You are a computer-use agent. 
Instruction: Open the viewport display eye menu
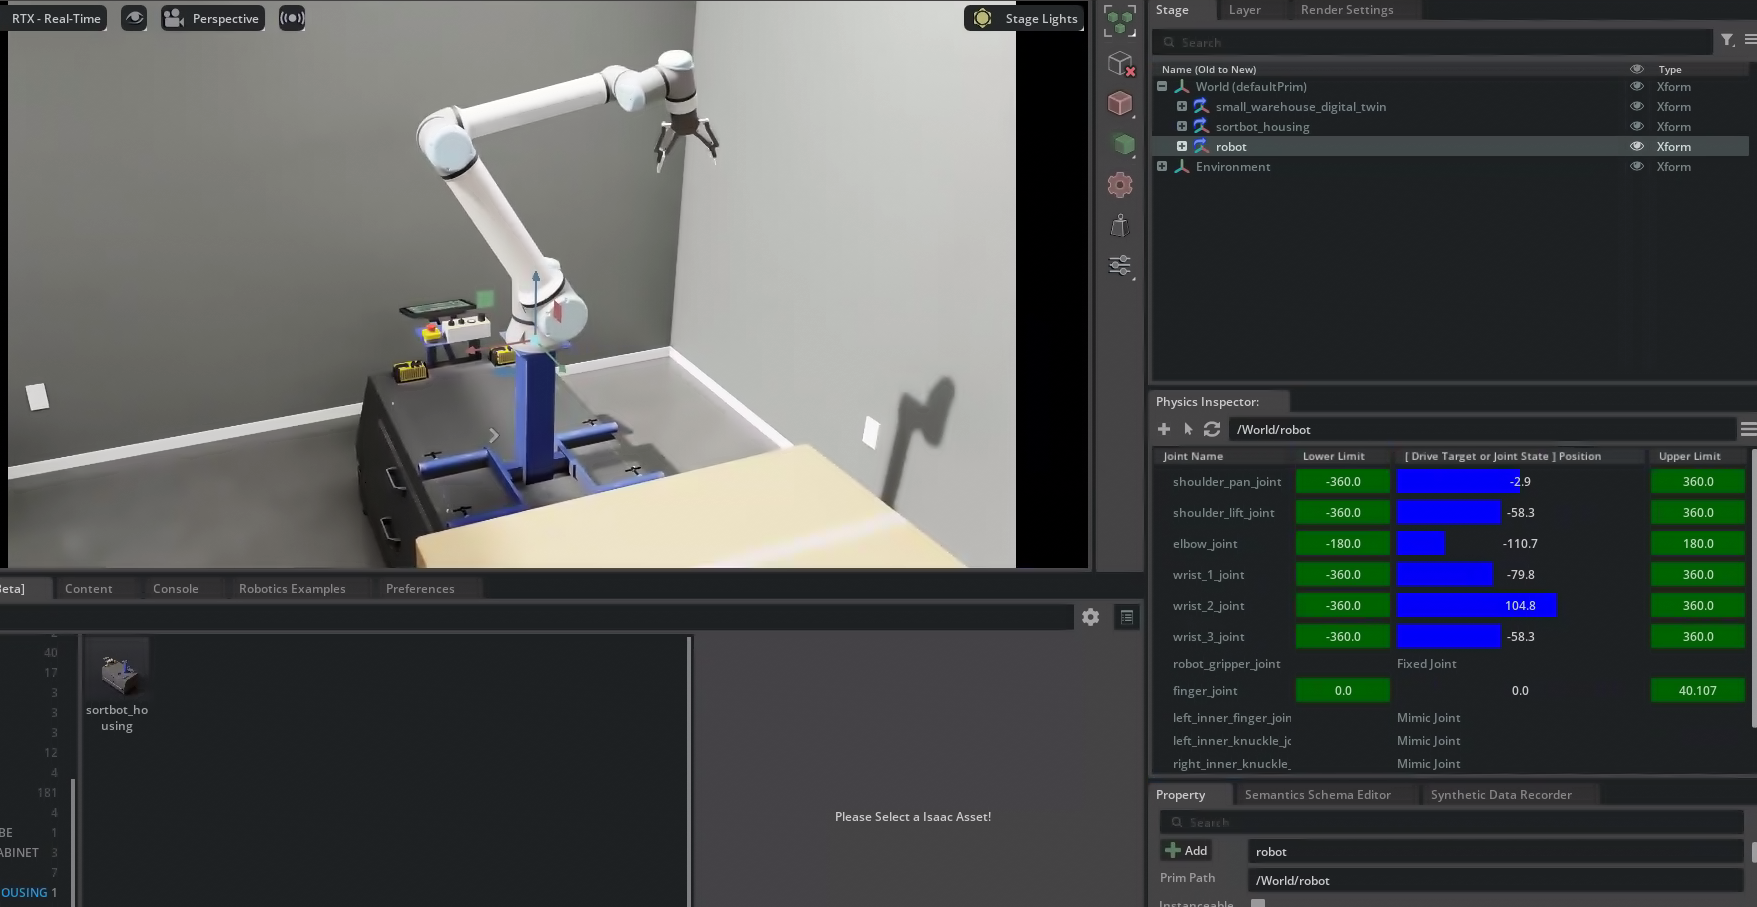point(134,18)
